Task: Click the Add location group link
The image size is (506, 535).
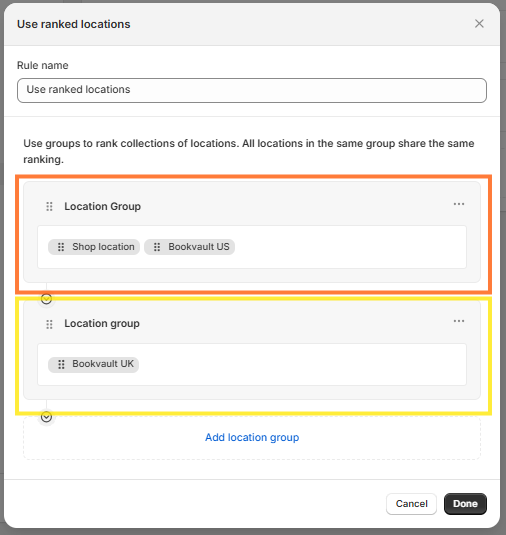Action: 252,437
